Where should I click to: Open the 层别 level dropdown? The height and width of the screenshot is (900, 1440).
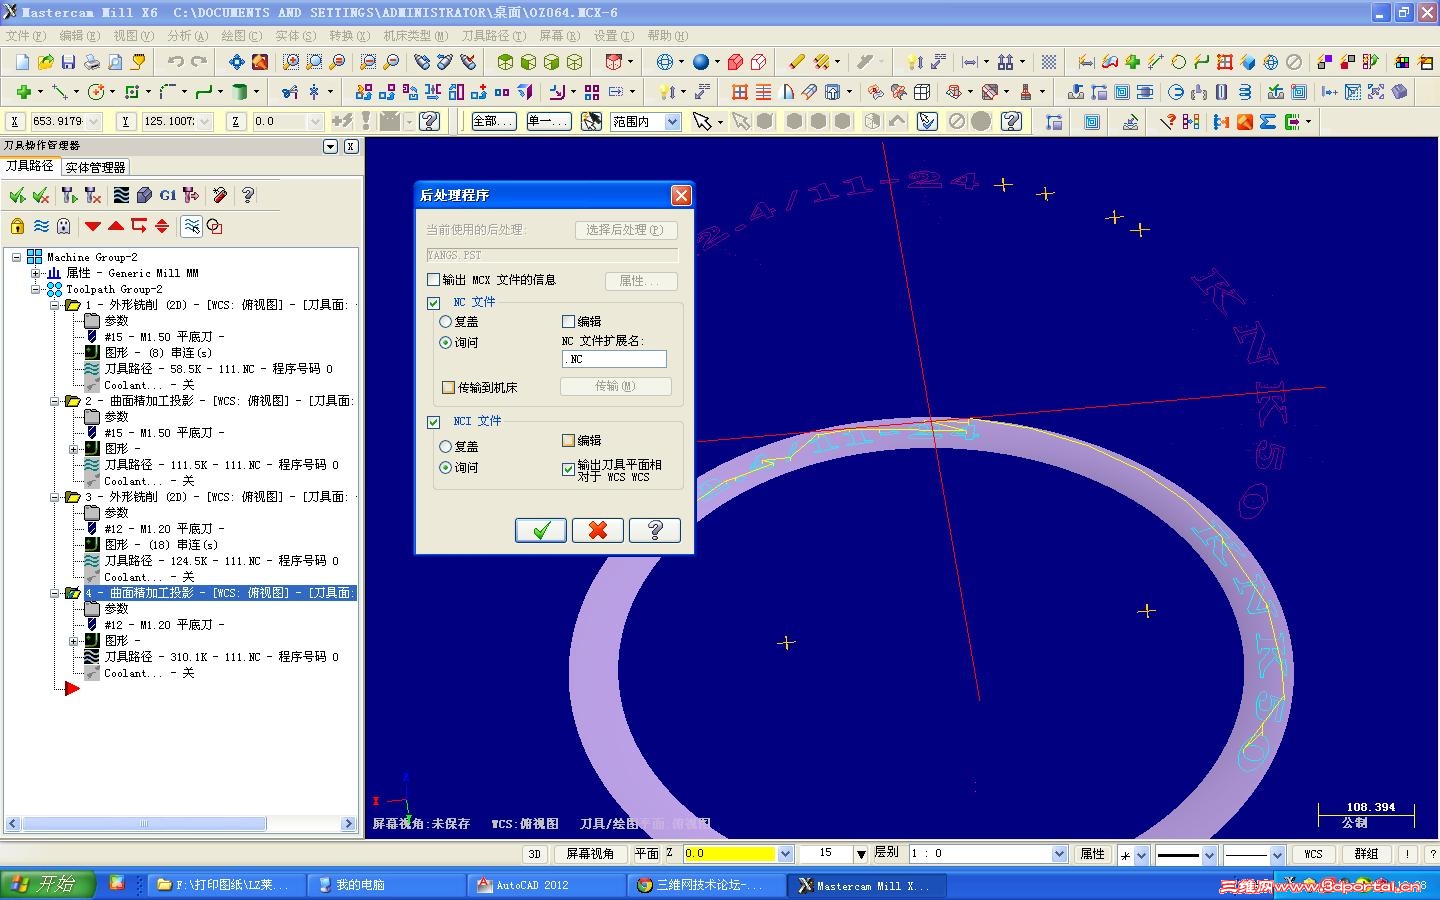(x=1060, y=854)
